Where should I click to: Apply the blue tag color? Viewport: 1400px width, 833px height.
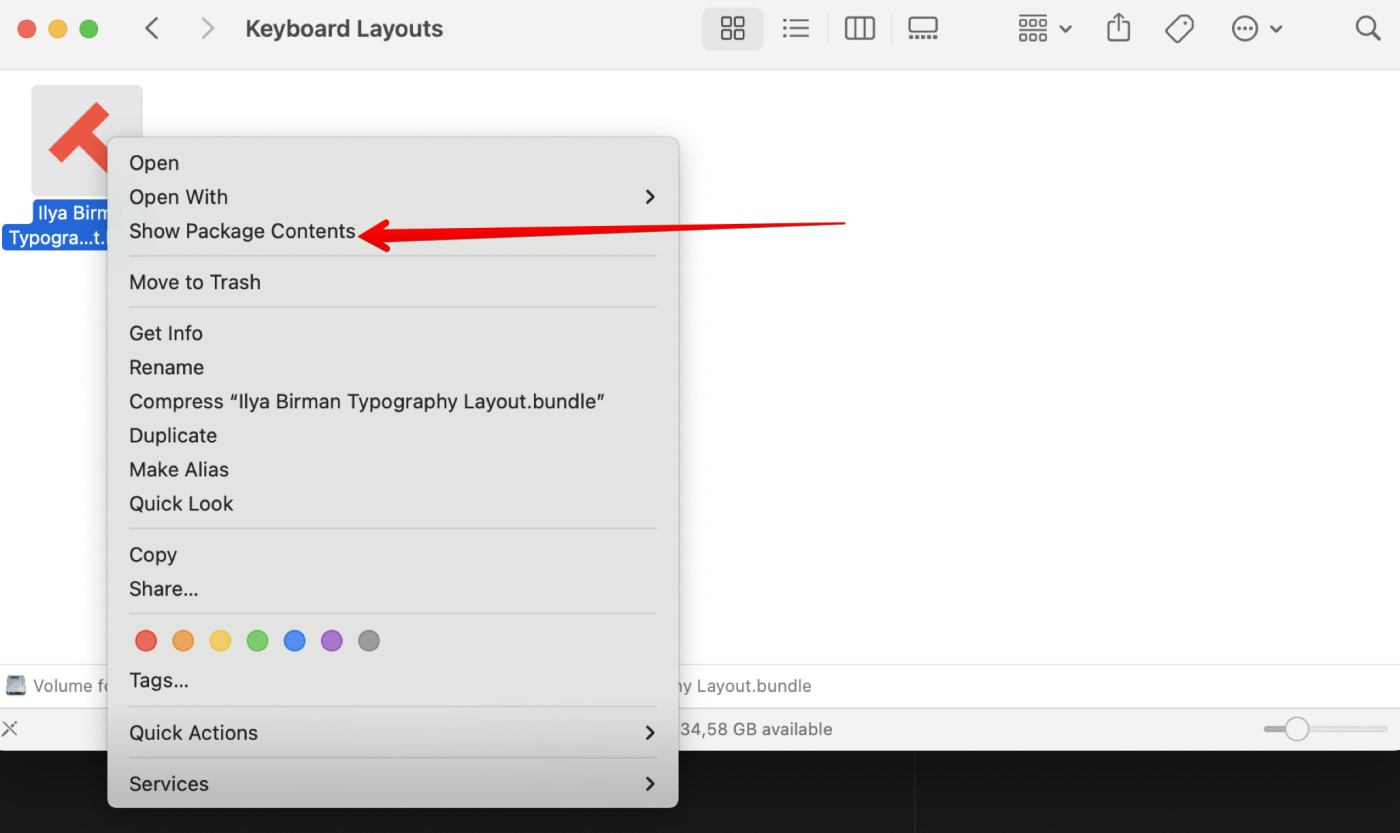pyautogui.click(x=294, y=641)
